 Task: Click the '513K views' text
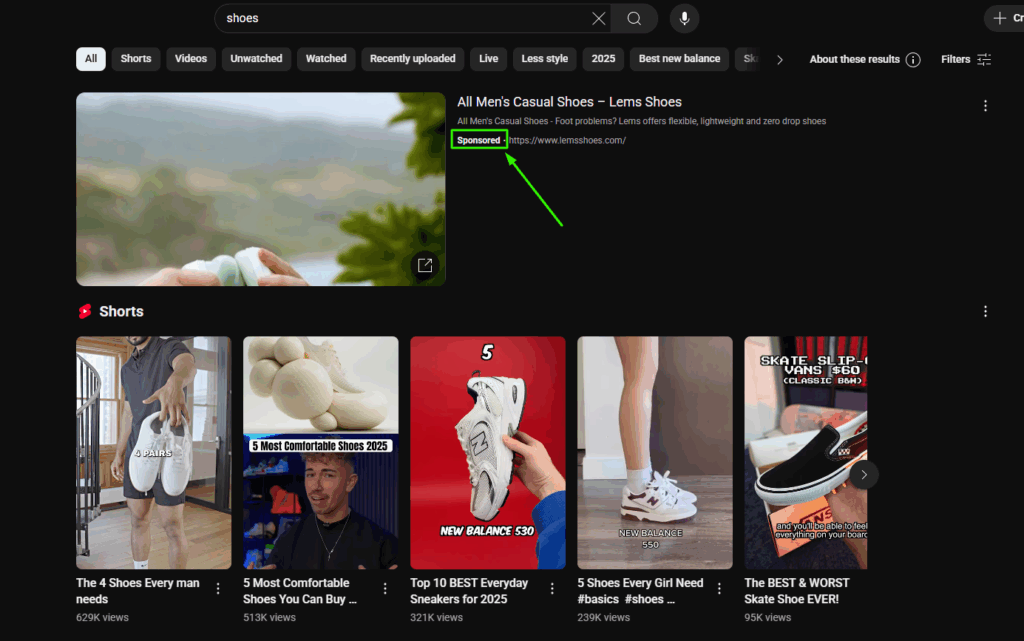click(x=269, y=618)
